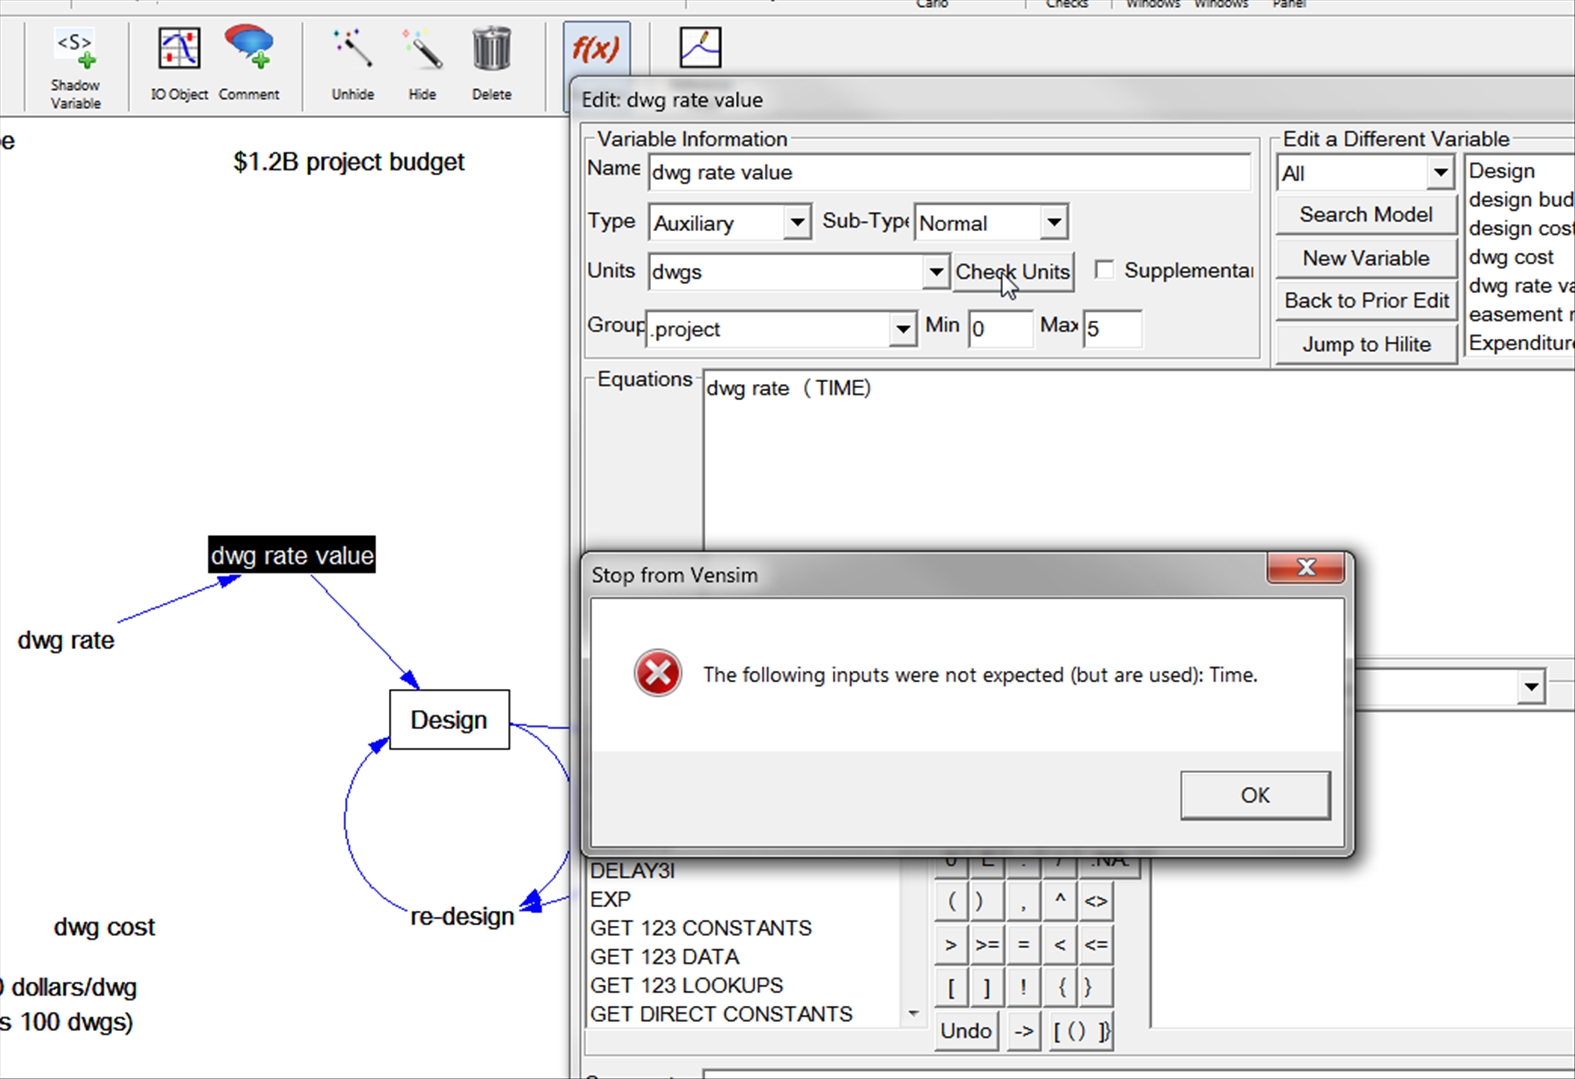Click the Name field dwg rate value

949,172
